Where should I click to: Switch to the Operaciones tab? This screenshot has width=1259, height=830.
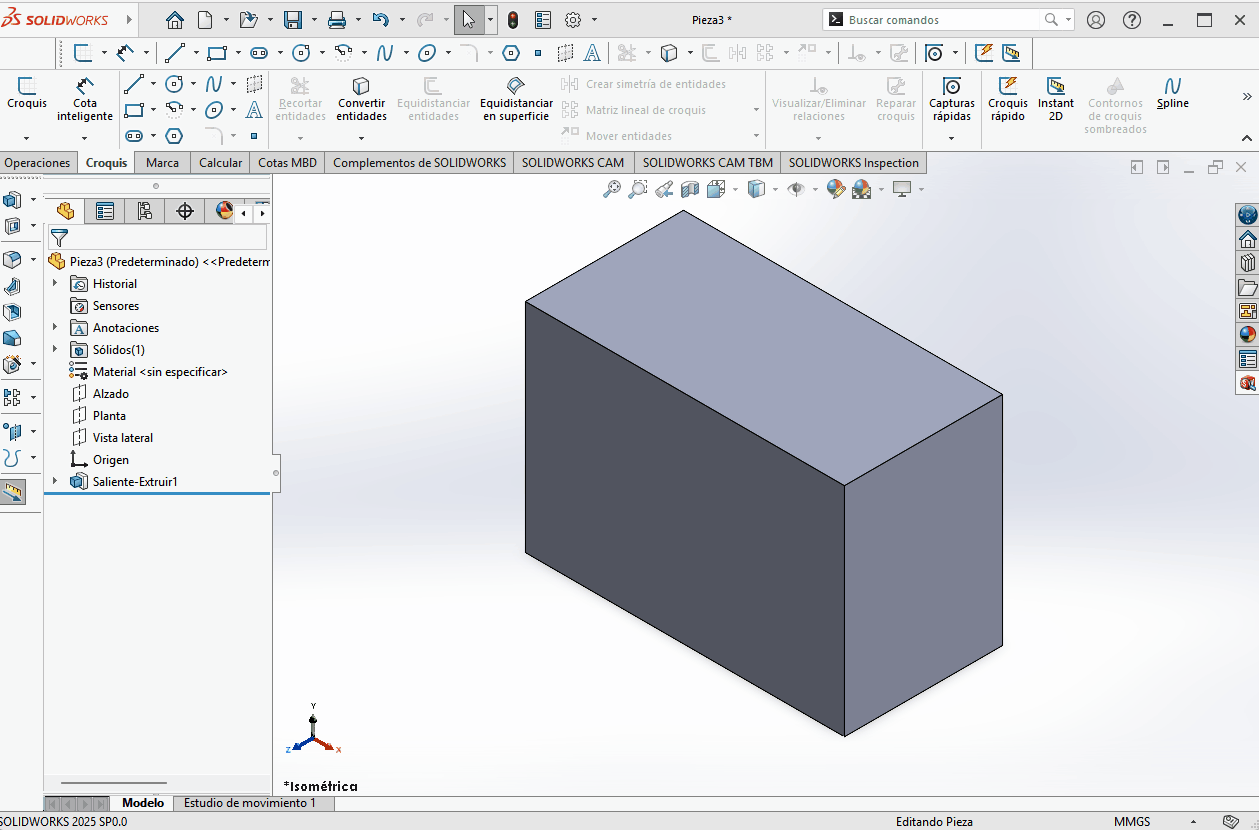point(37,162)
